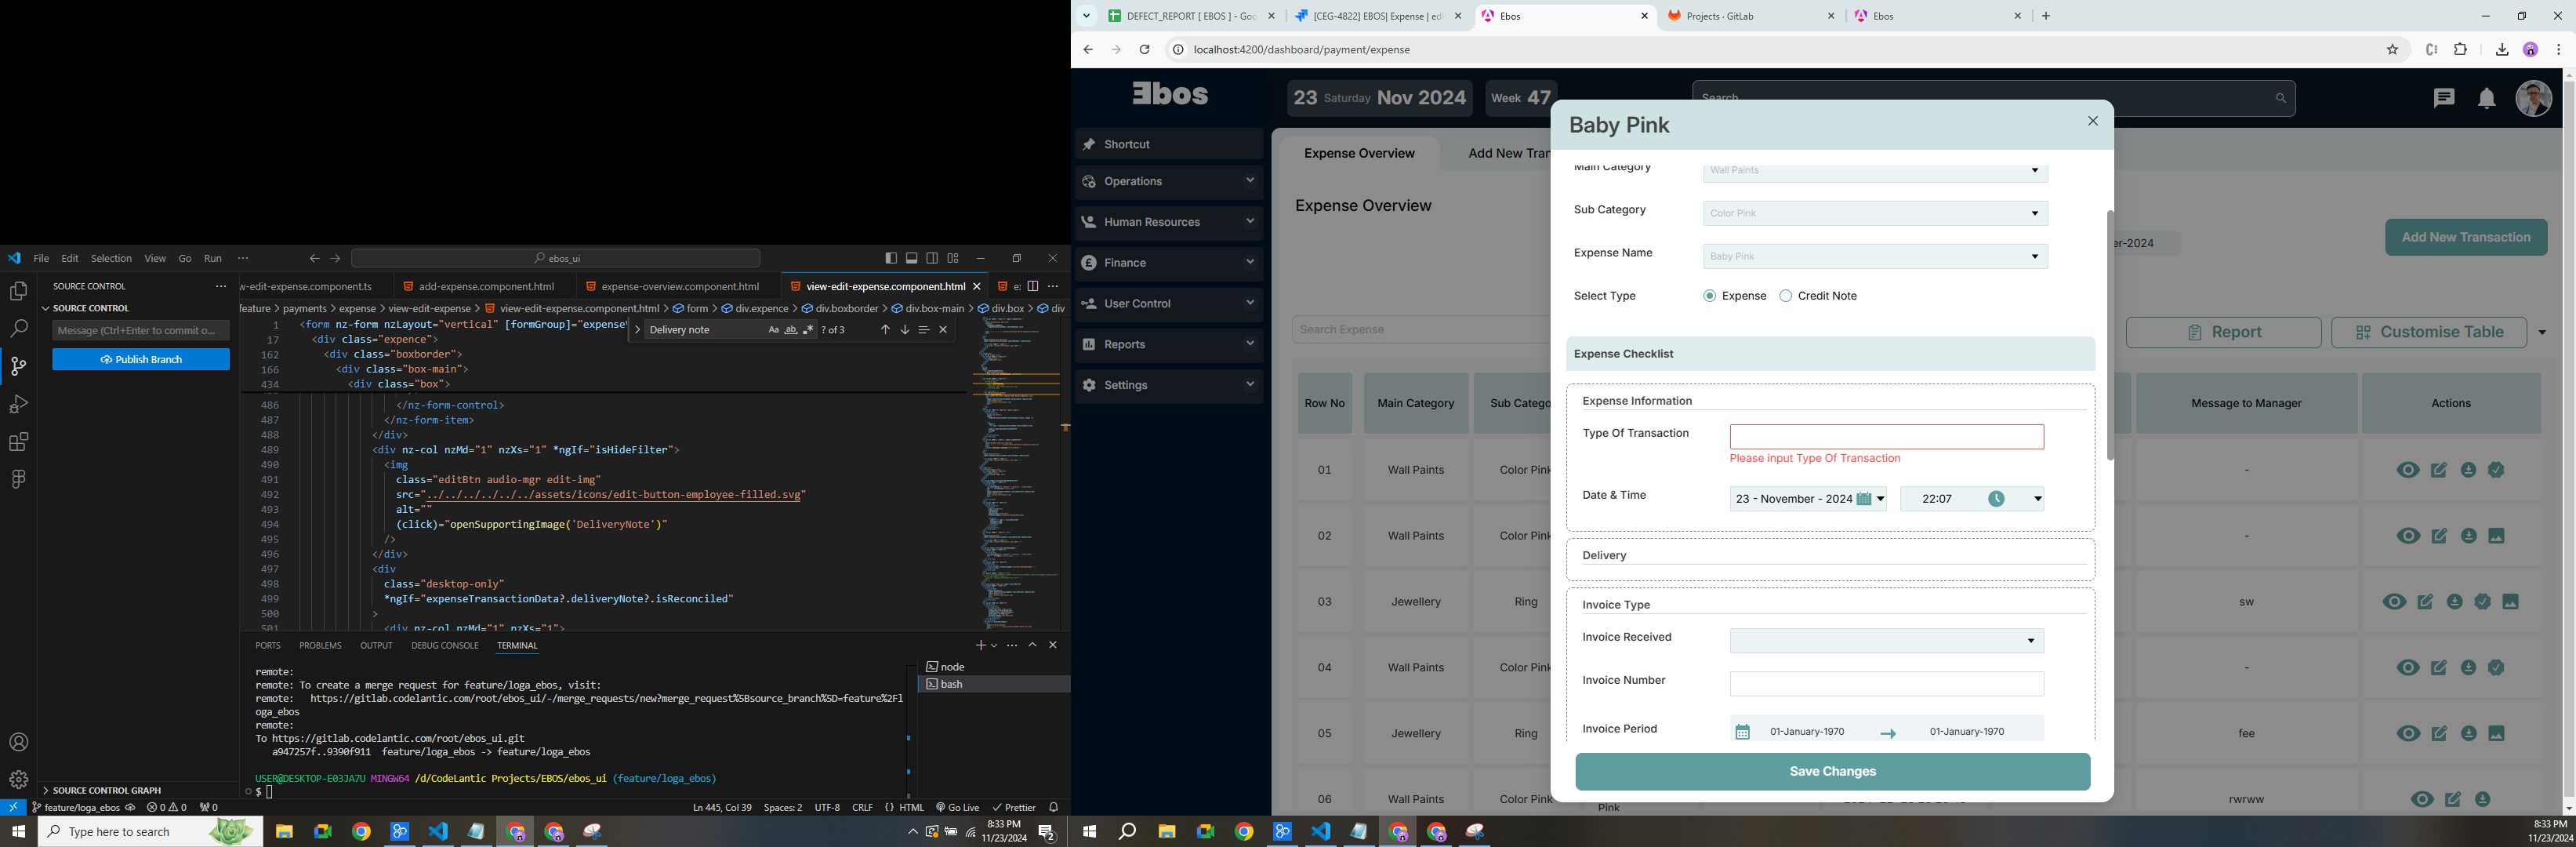This screenshot has width=2576, height=847.
Task: Open the user profile avatar in Ebos
Action: click(x=2533, y=98)
